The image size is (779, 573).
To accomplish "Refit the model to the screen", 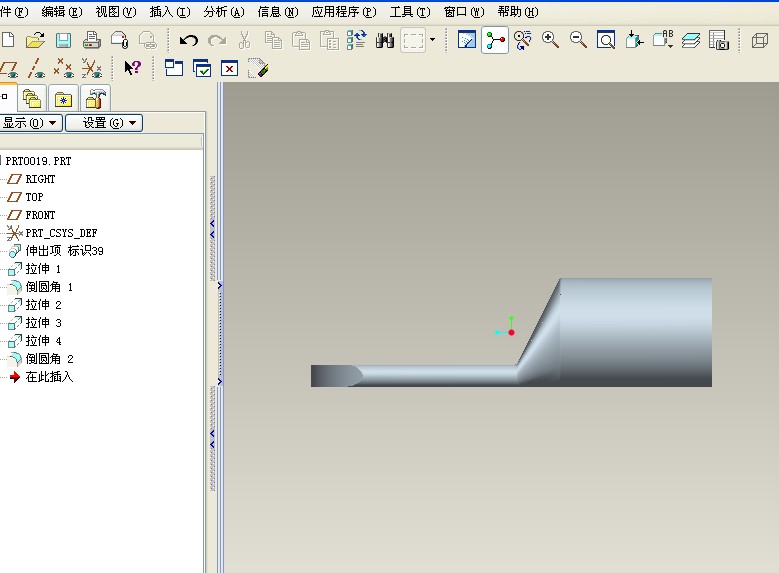I will click(x=606, y=40).
